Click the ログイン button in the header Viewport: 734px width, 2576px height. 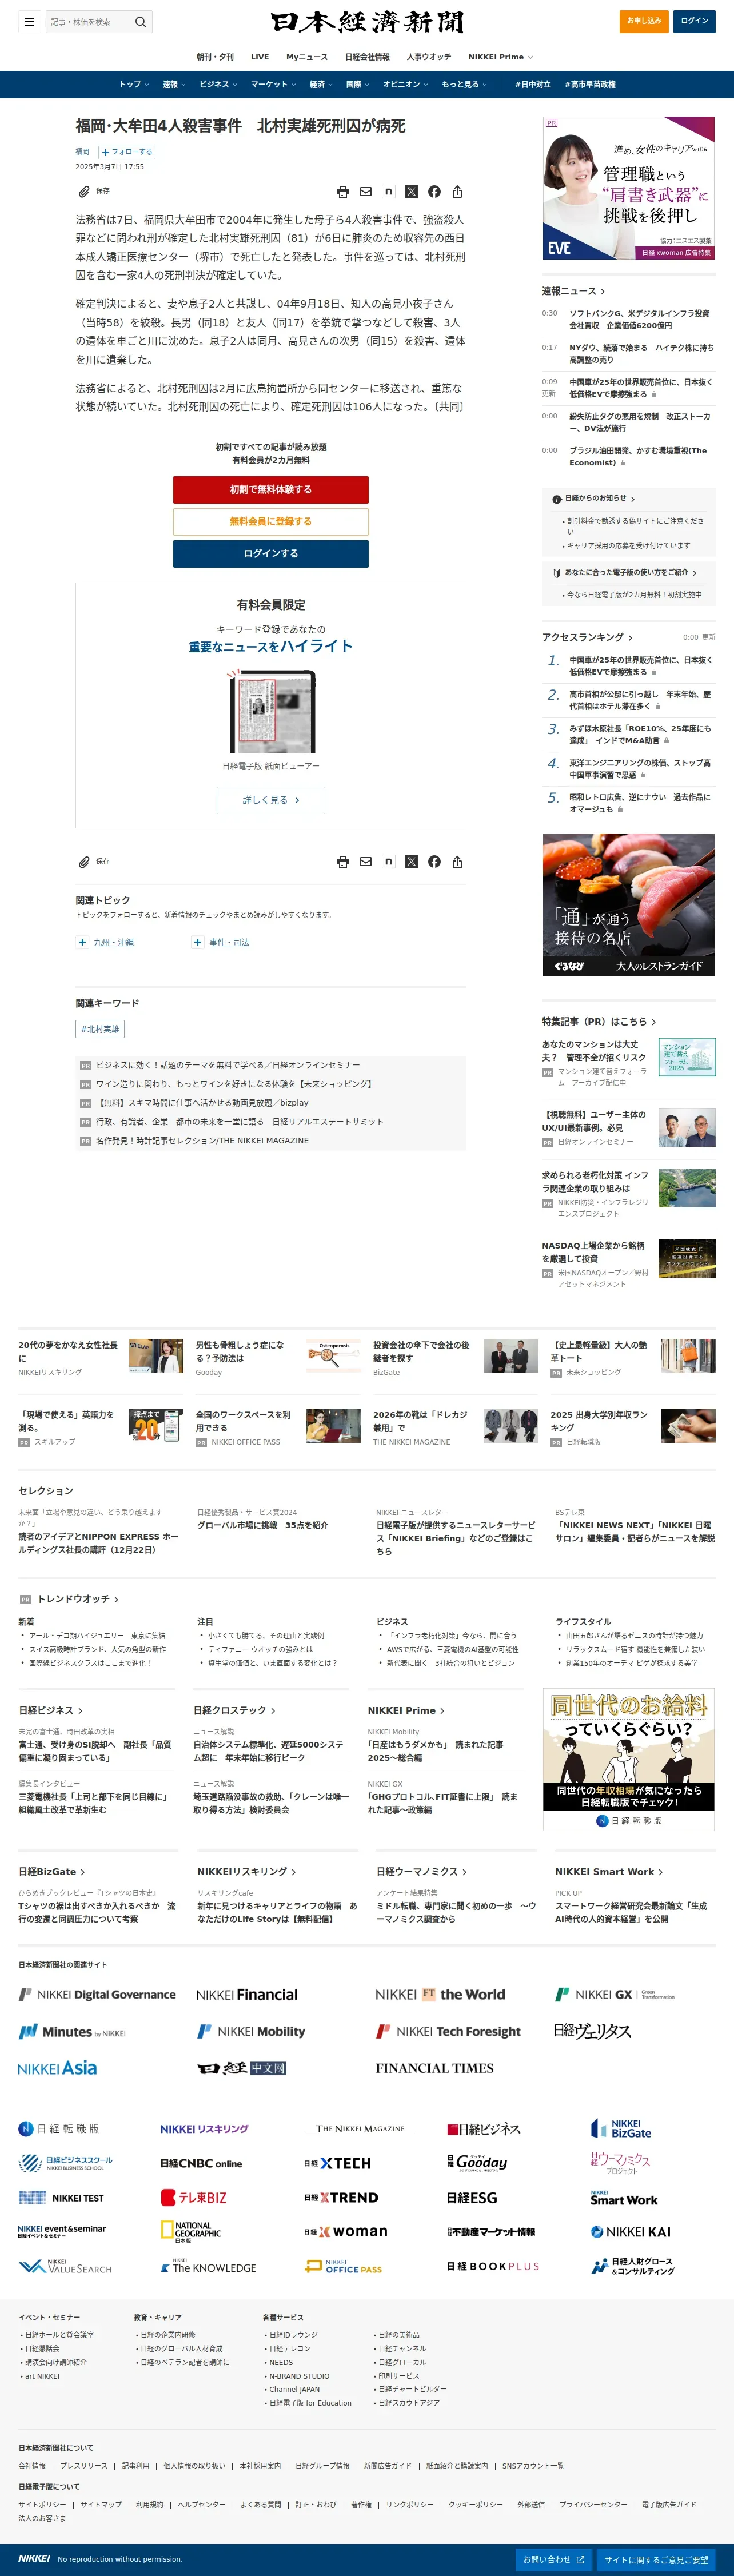click(x=694, y=21)
